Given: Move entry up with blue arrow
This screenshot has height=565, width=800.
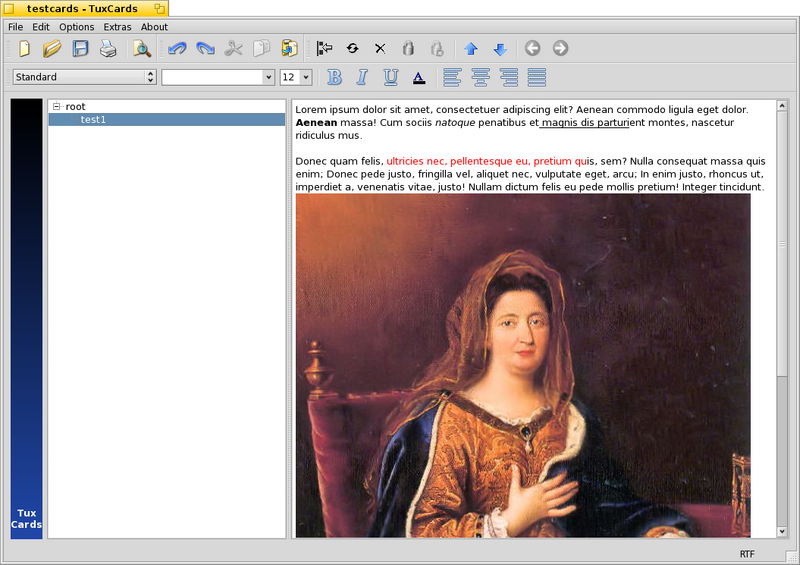Looking at the screenshot, I should click(x=471, y=49).
